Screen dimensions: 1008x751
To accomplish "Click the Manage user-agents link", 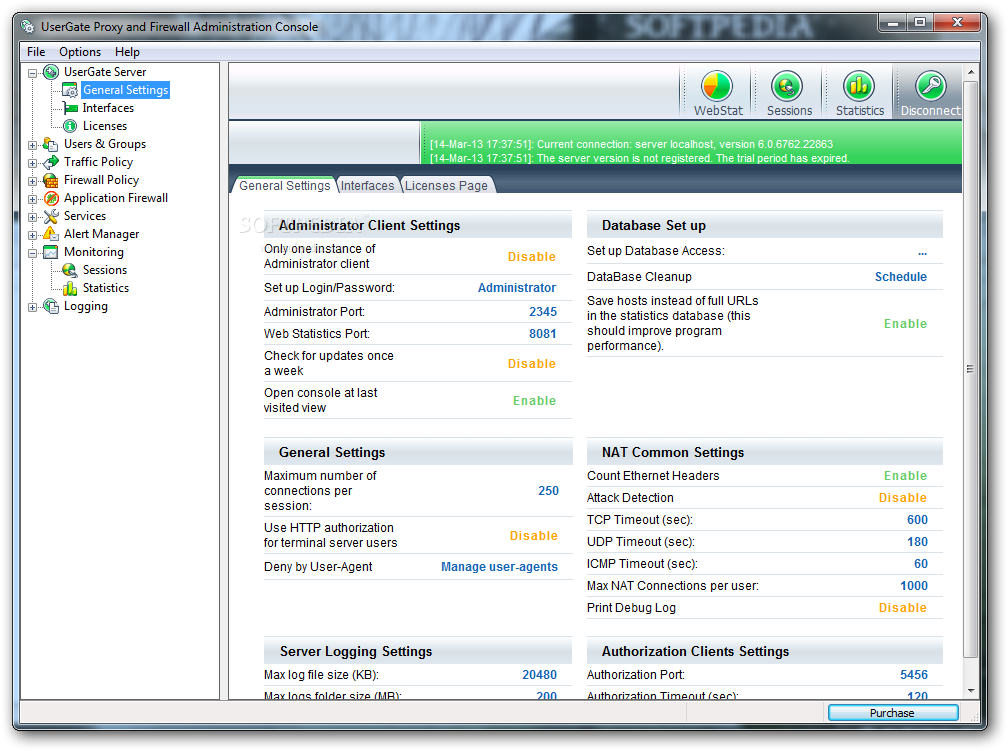I will click(x=500, y=566).
